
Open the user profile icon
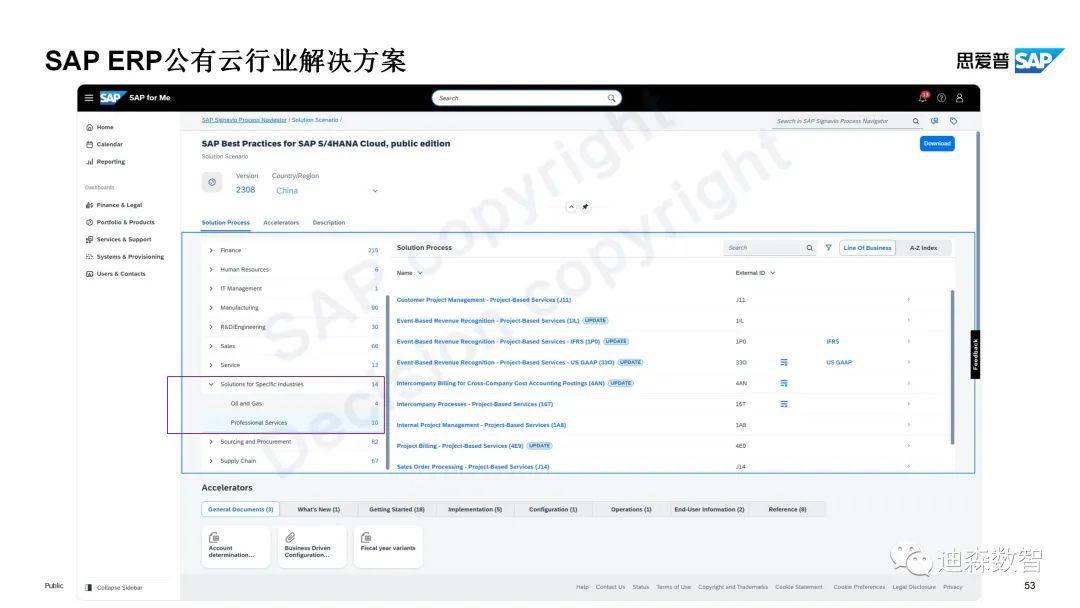958,98
